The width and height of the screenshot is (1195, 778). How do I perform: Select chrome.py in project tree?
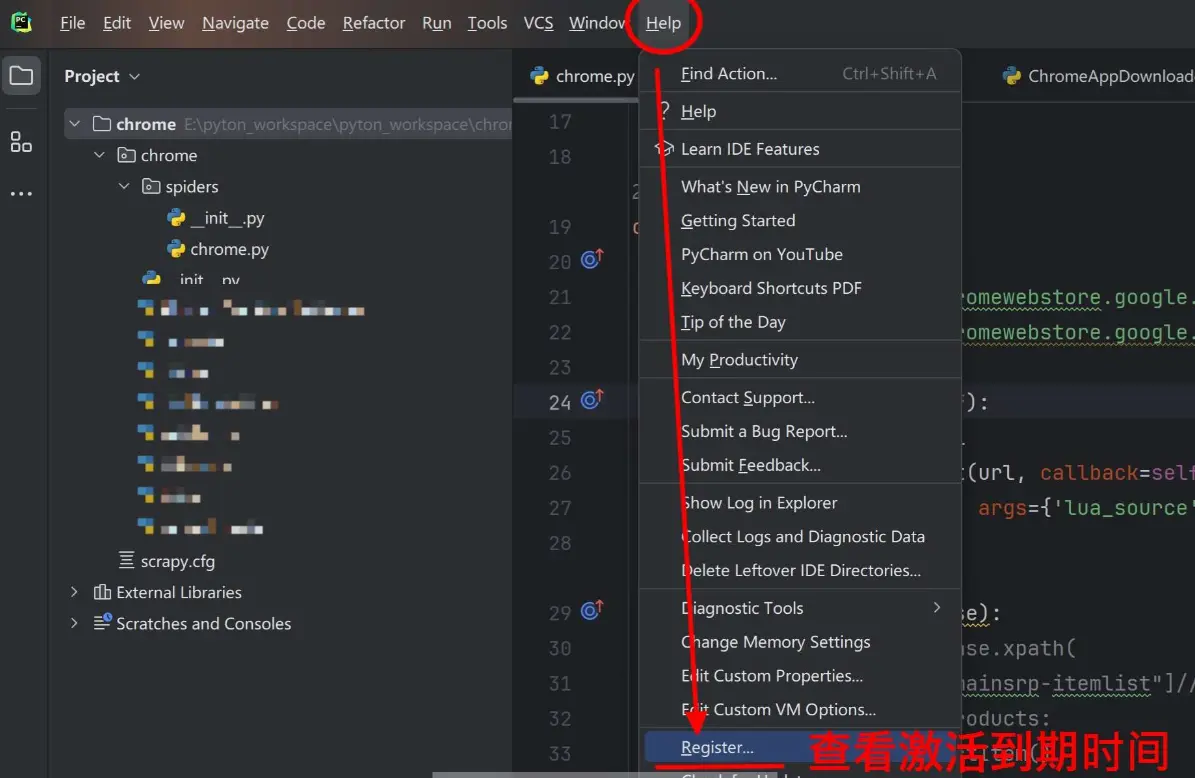pos(229,249)
